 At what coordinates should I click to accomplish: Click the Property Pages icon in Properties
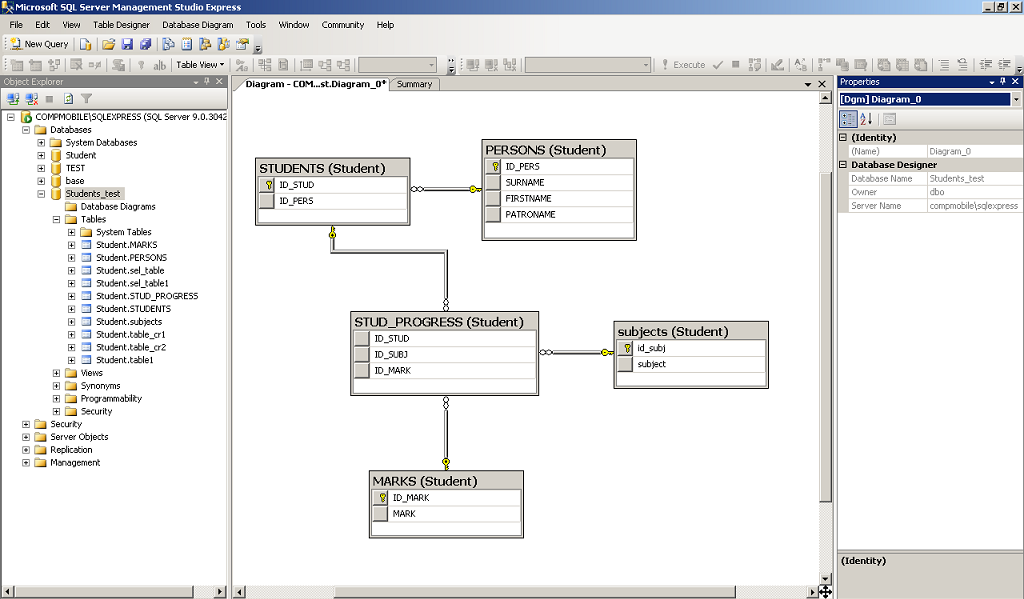pyautogui.click(x=889, y=119)
